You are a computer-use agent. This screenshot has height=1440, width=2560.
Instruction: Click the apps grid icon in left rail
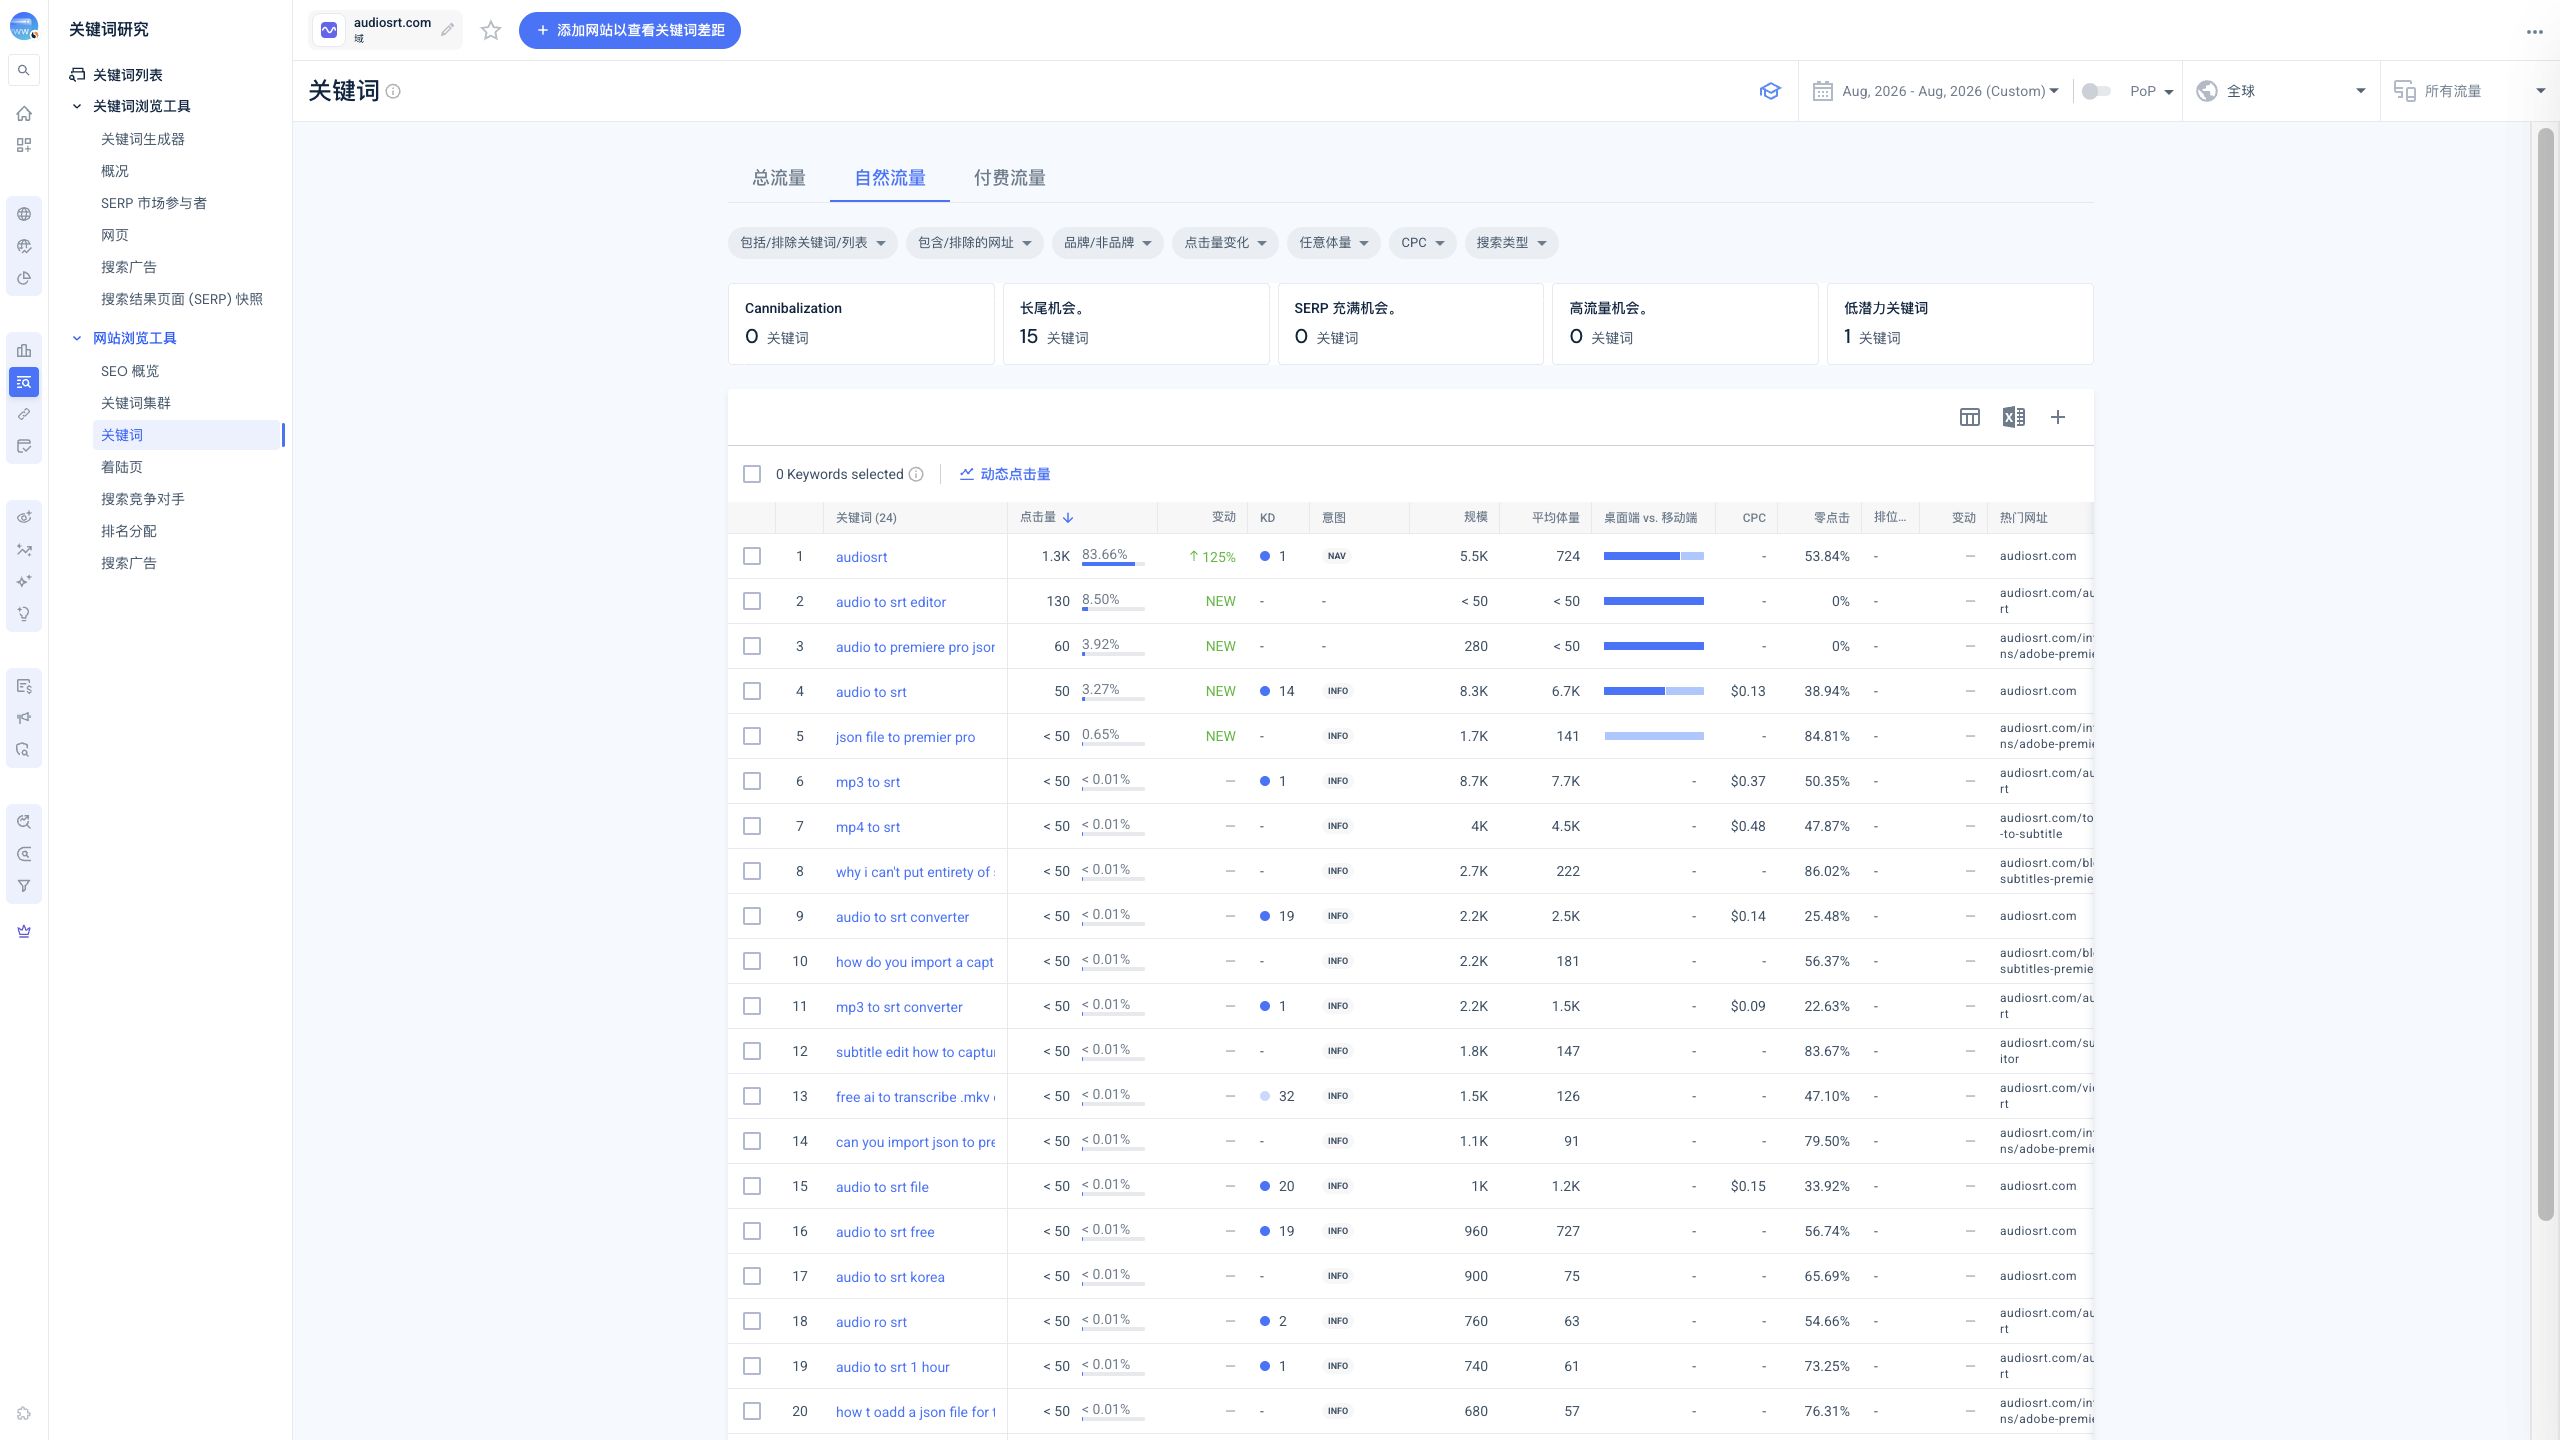[24, 146]
